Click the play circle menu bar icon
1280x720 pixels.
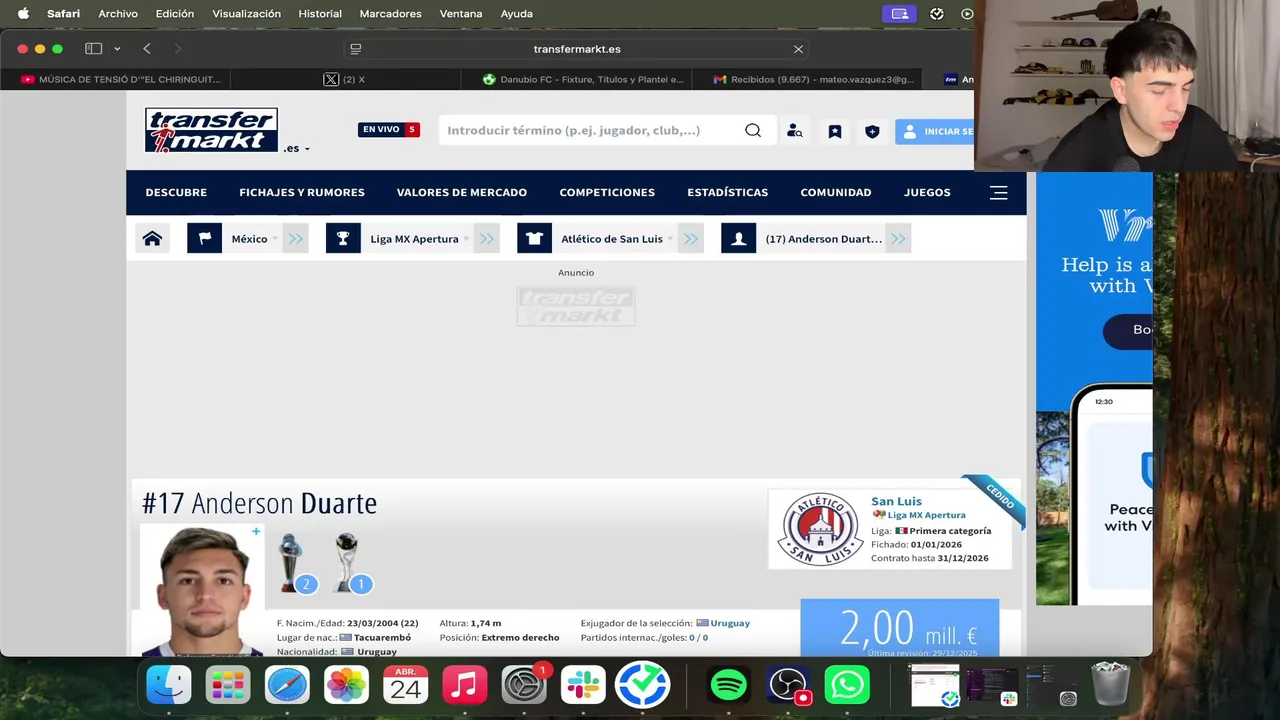(x=967, y=14)
